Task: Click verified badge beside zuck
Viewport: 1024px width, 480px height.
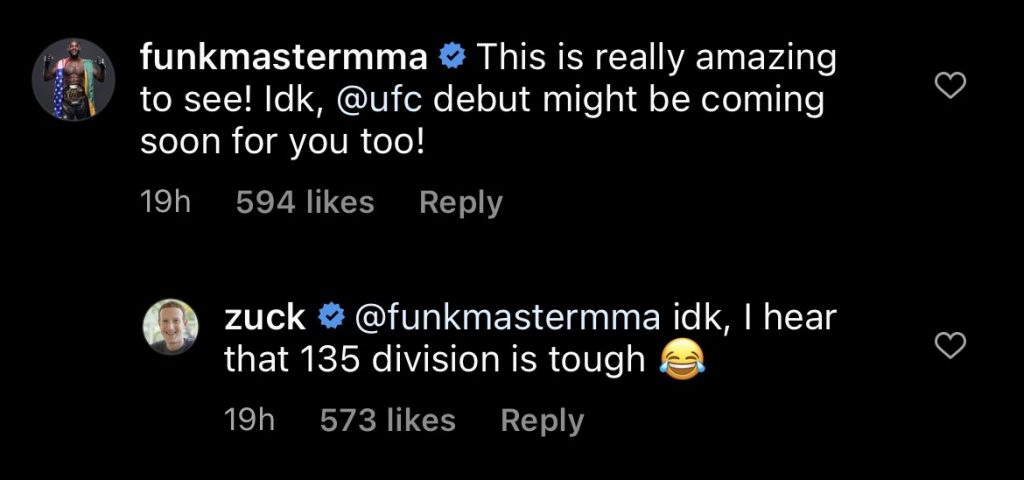Action: [x=329, y=318]
